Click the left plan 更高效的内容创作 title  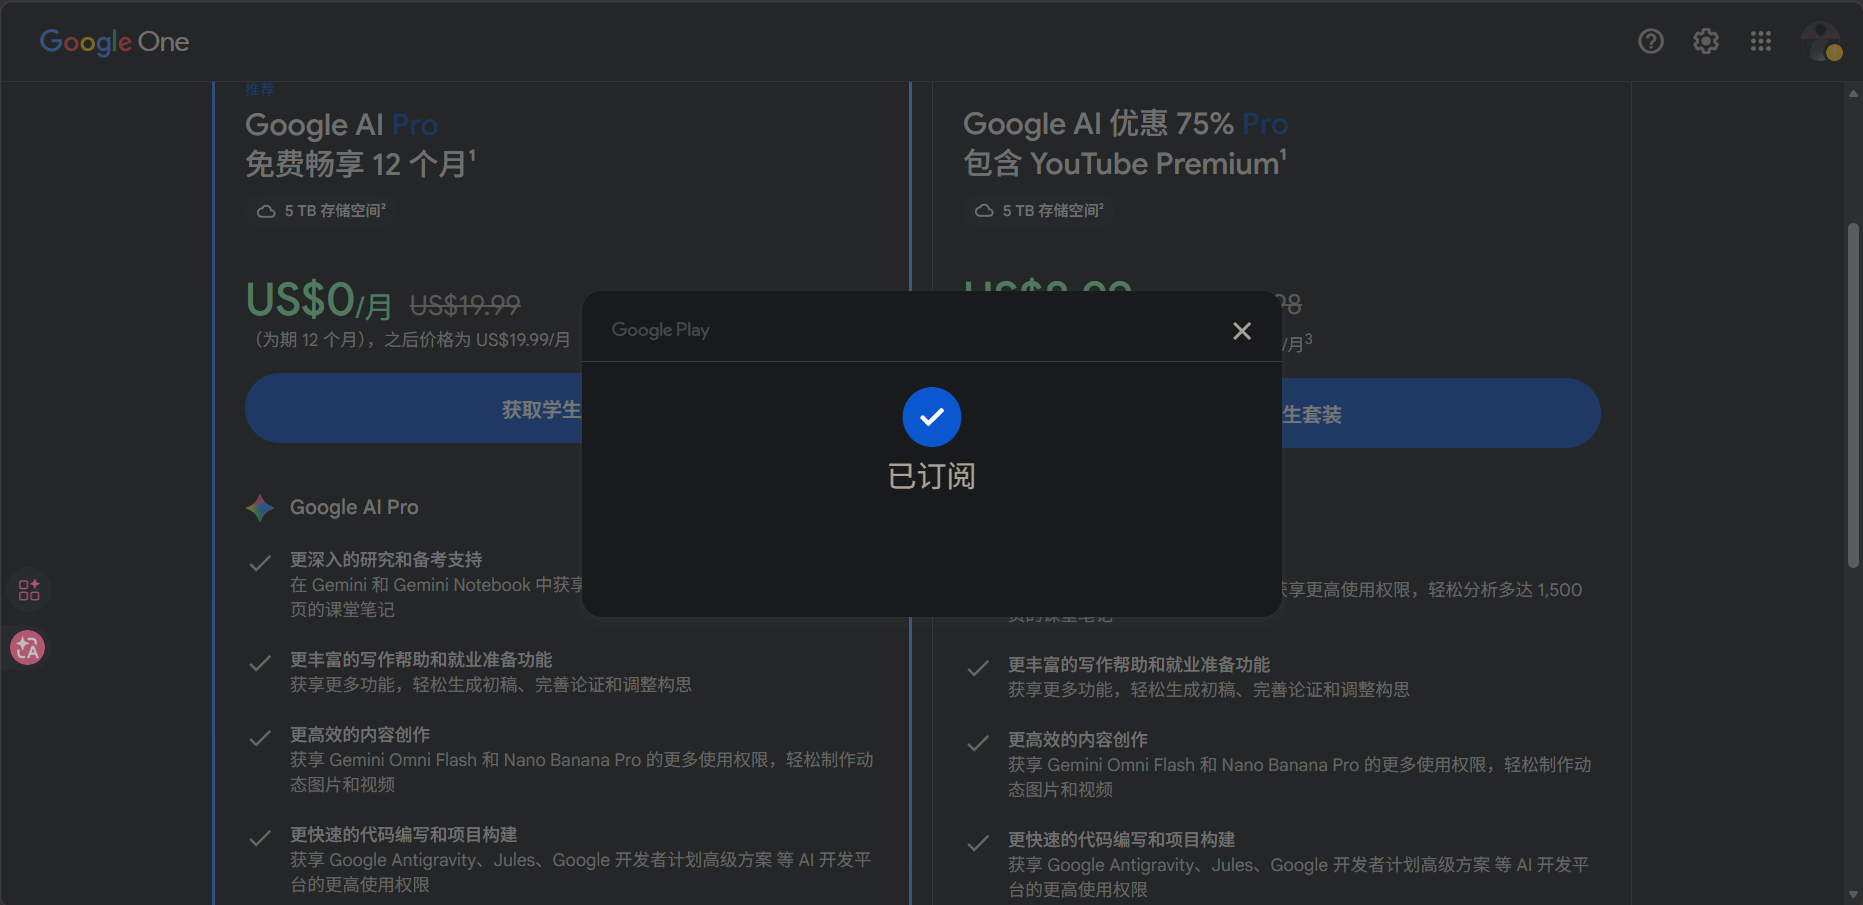click(x=360, y=735)
